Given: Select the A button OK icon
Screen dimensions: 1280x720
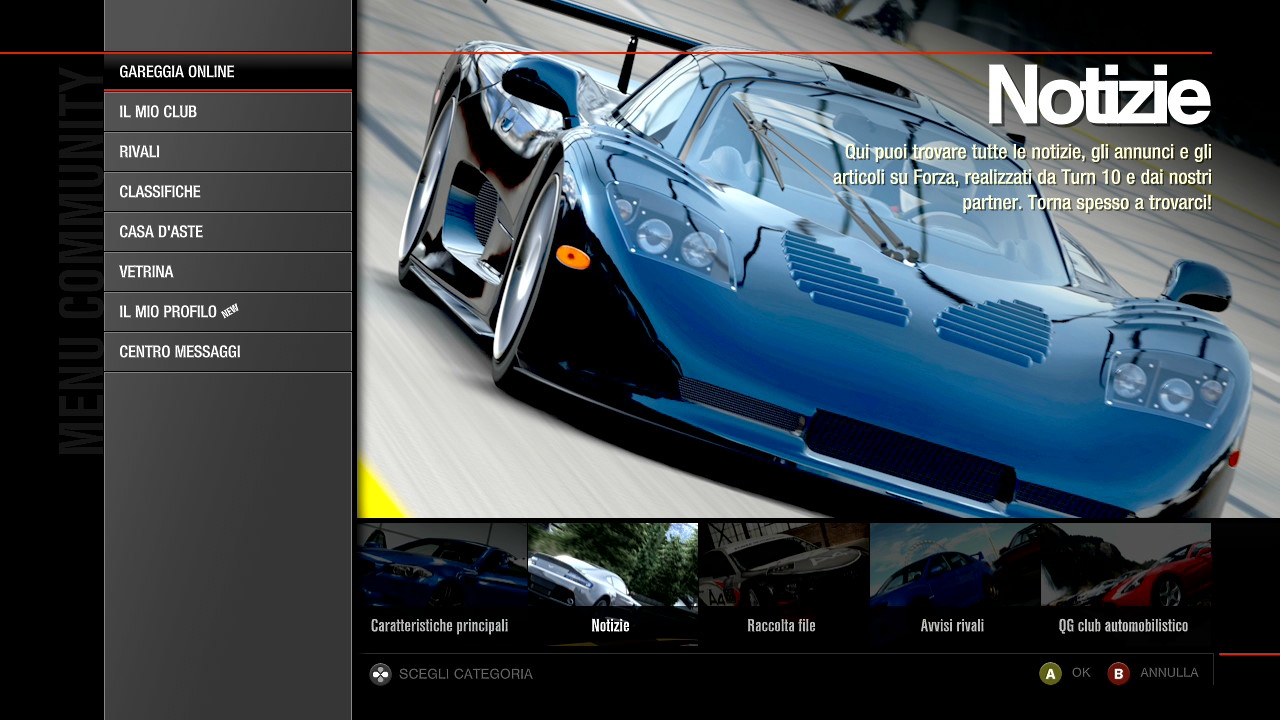Looking at the screenshot, I should (x=1050, y=674).
